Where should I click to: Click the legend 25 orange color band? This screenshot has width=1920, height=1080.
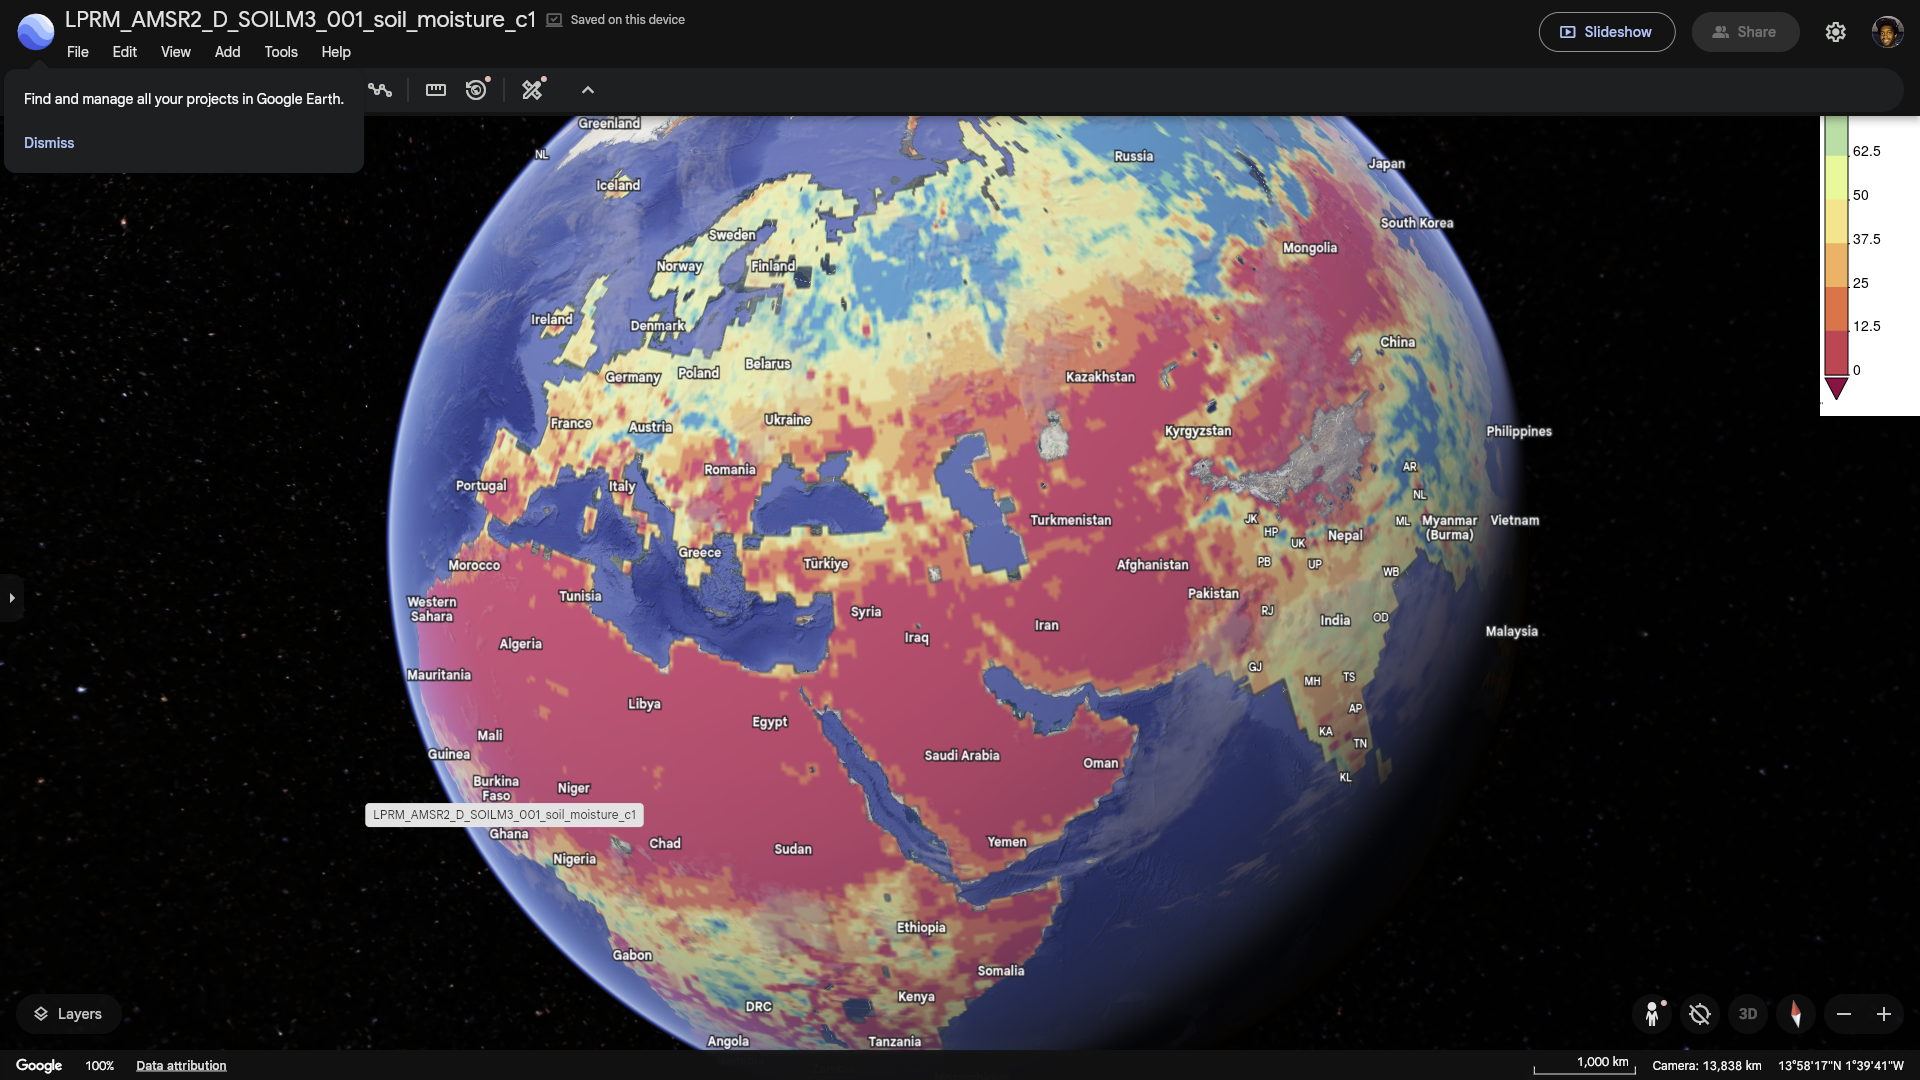point(1836,266)
